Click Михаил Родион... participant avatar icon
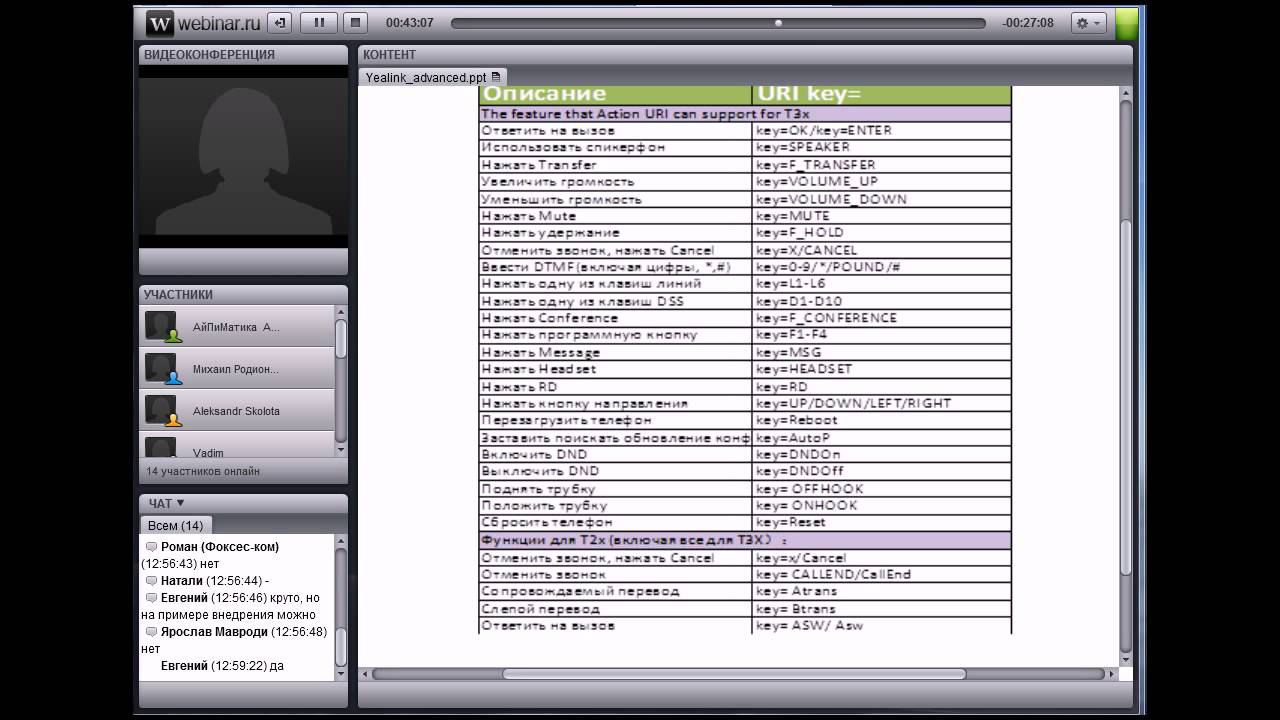This screenshot has width=1280, height=720. click(x=162, y=369)
